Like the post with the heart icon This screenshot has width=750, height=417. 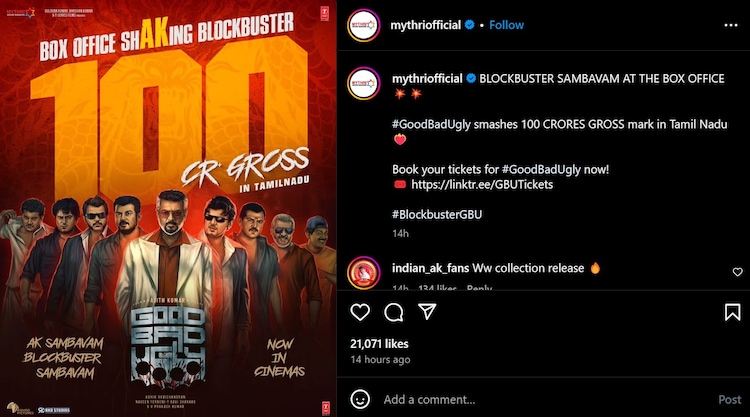pos(360,312)
